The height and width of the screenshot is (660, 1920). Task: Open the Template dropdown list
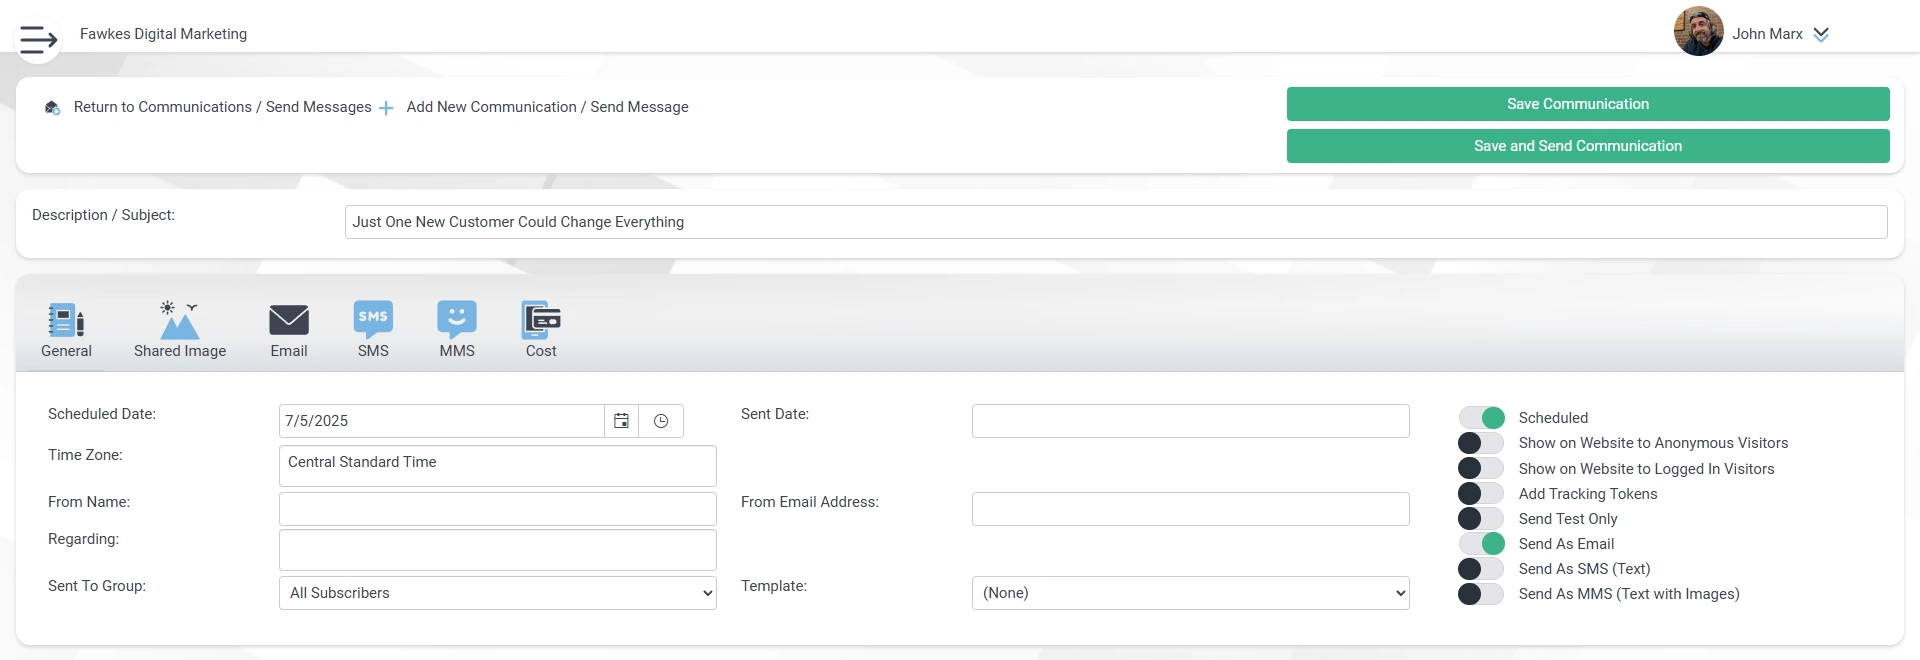pyautogui.click(x=1190, y=593)
